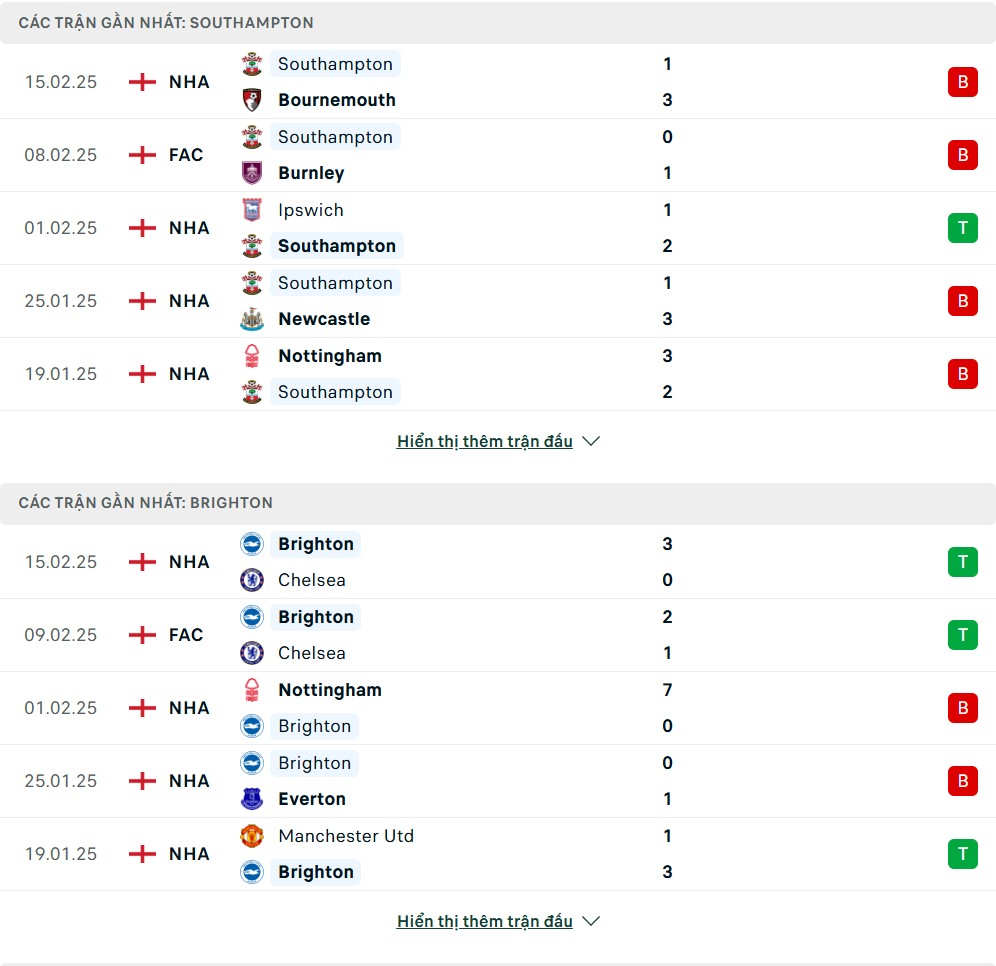Click the red B badge for Nottingham 7-0 Brighton

(962, 708)
